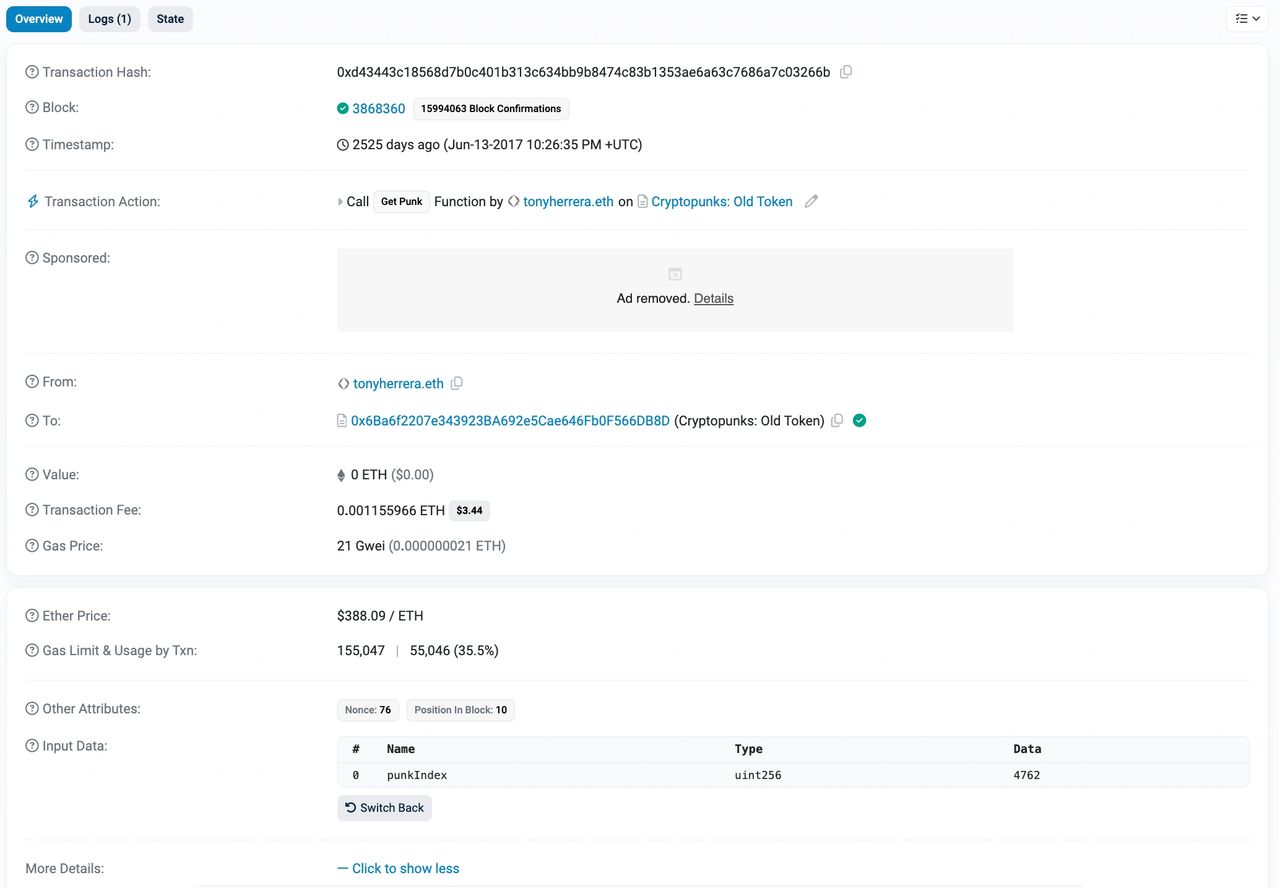Click the green block confirmed check icon
The image size is (1280, 888).
click(x=343, y=108)
